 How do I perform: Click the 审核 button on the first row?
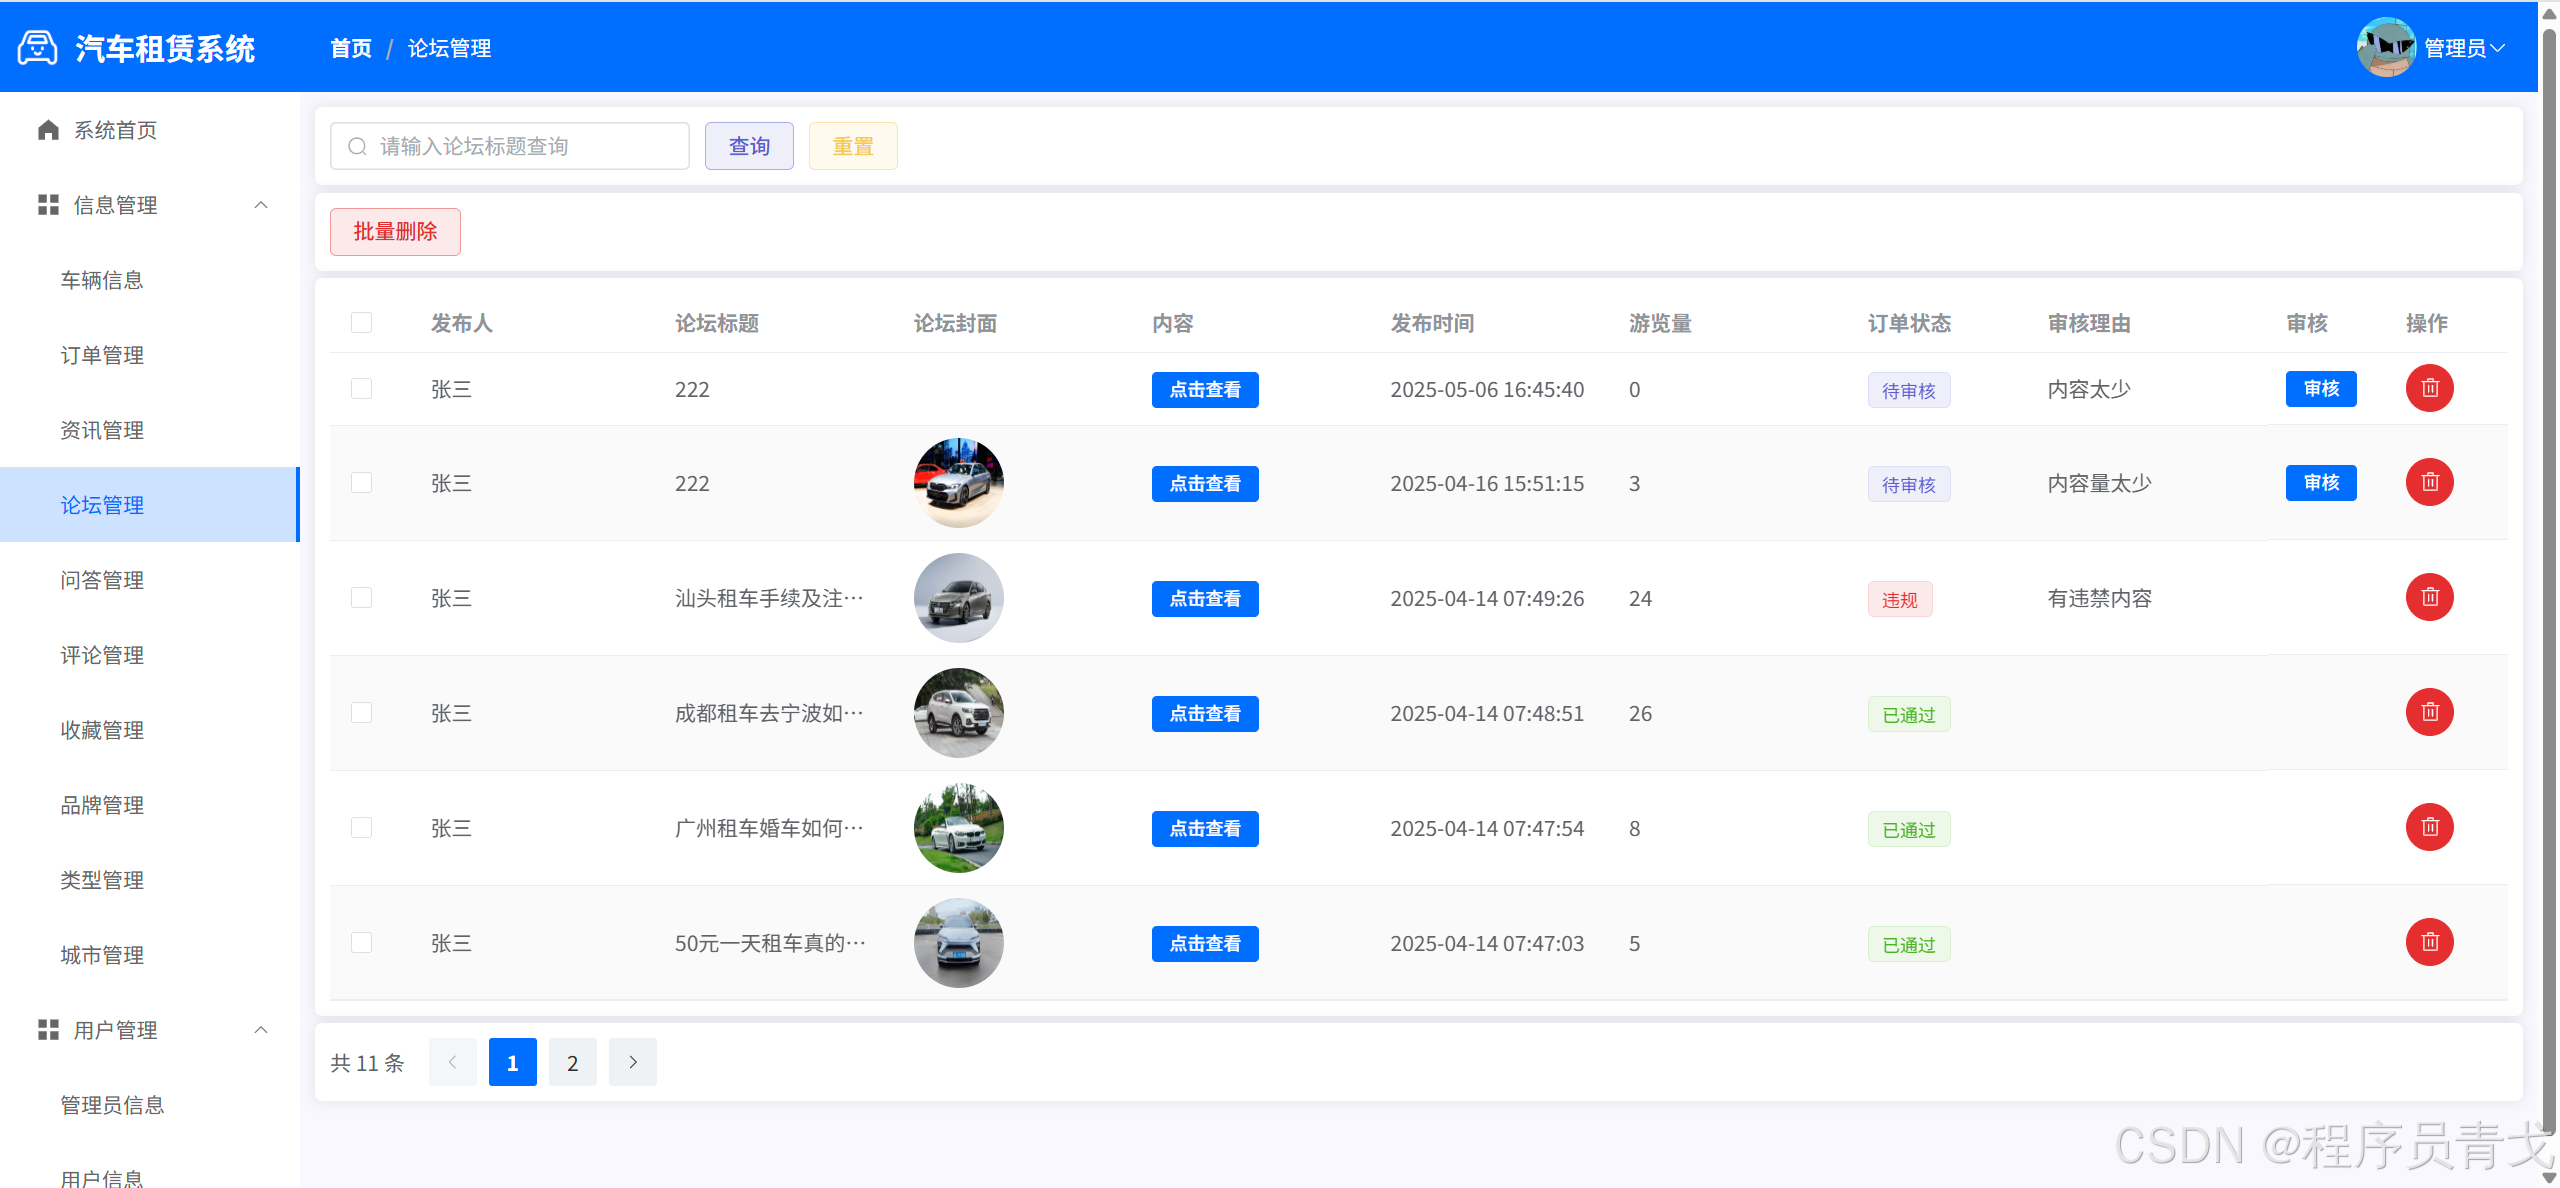click(x=2321, y=389)
